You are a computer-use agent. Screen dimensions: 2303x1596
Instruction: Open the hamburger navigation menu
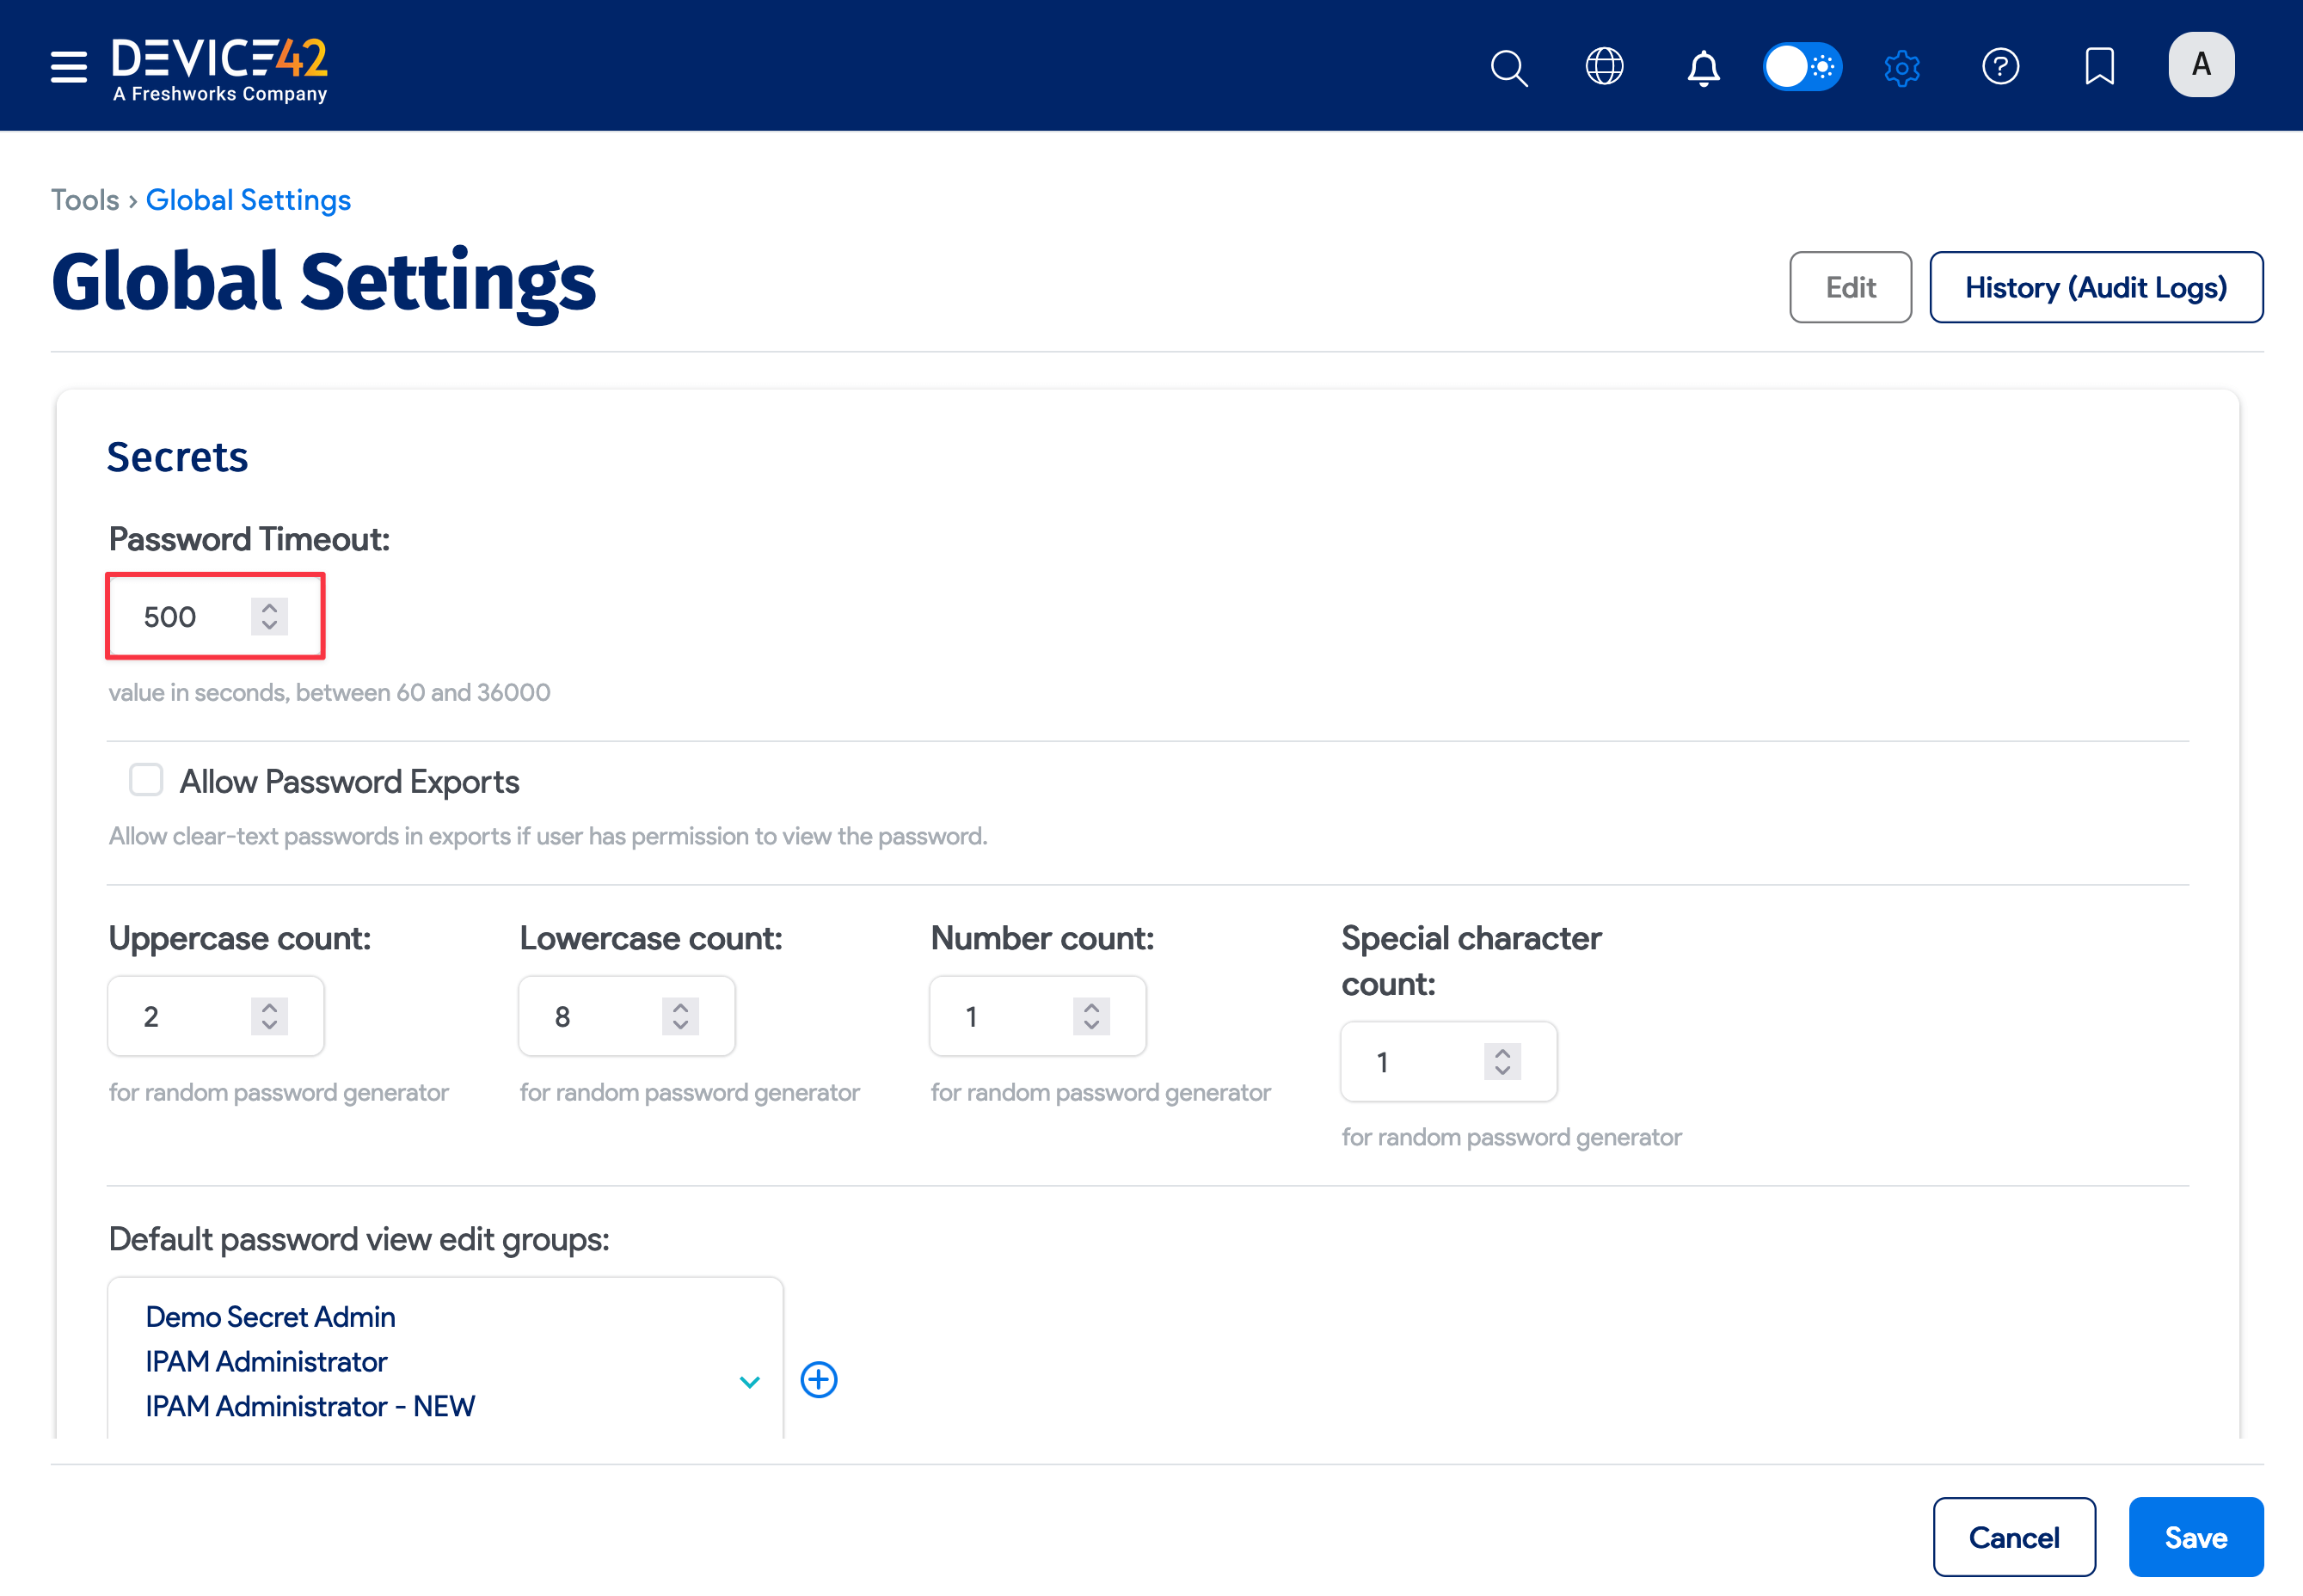tap(68, 66)
